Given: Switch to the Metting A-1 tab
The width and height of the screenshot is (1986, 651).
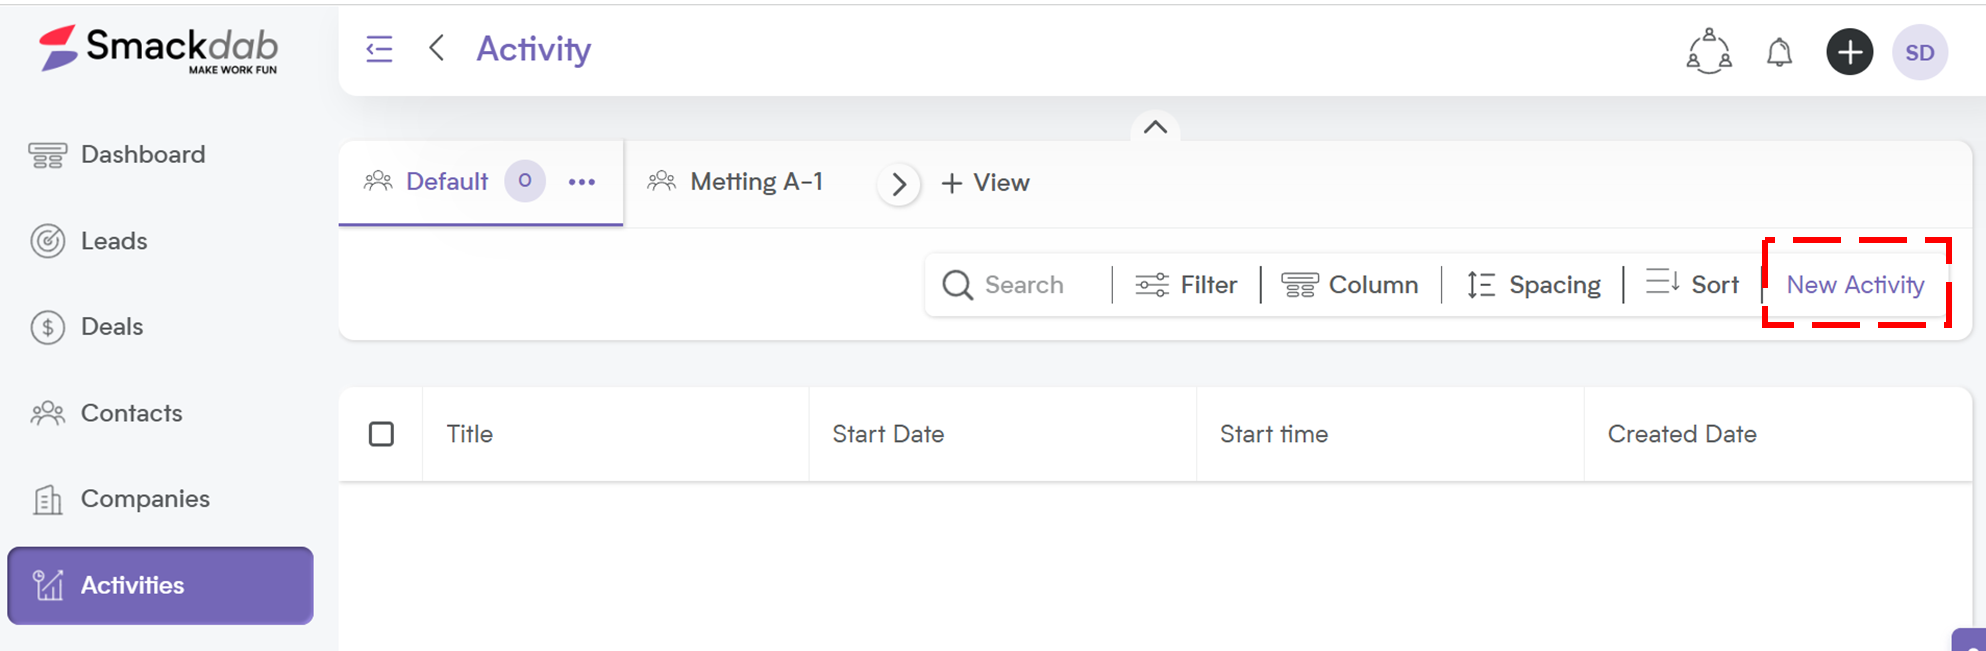Looking at the screenshot, I should [736, 182].
